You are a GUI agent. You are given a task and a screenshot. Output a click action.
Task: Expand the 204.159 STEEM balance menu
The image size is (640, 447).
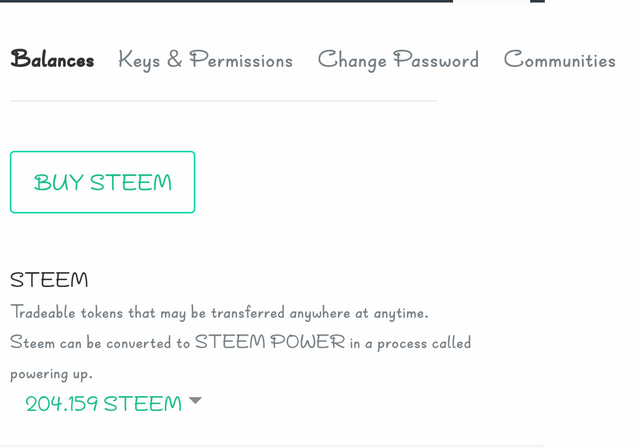point(103,404)
